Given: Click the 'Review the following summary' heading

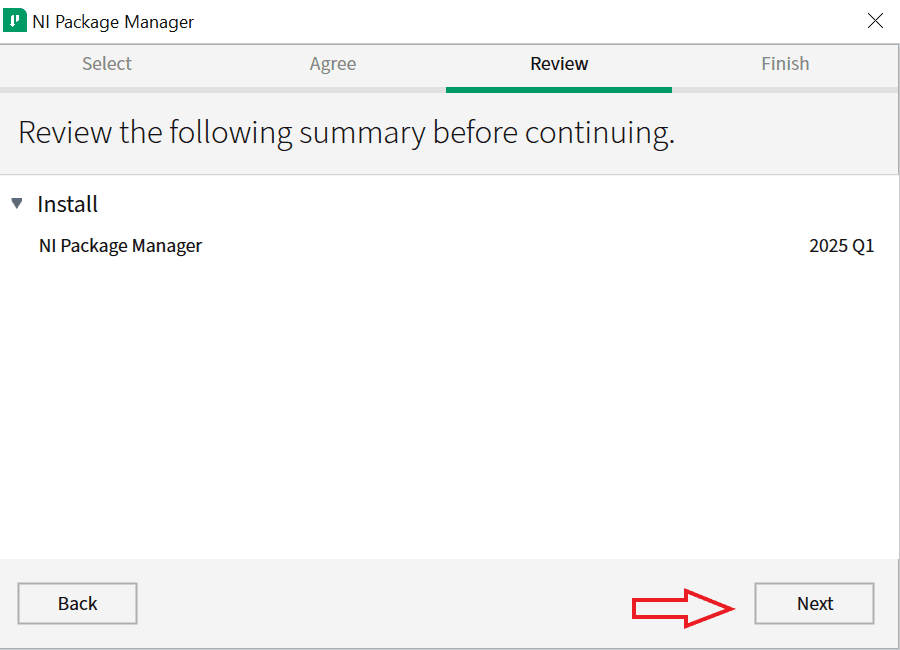Looking at the screenshot, I should click(346, 133).
